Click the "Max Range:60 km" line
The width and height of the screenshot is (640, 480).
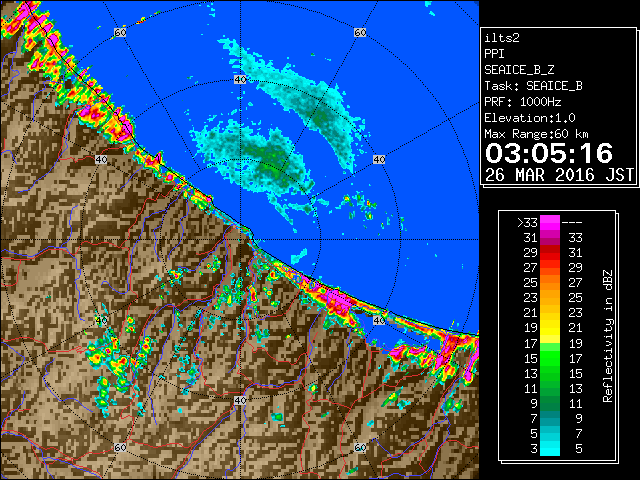(x=536, y=134)
